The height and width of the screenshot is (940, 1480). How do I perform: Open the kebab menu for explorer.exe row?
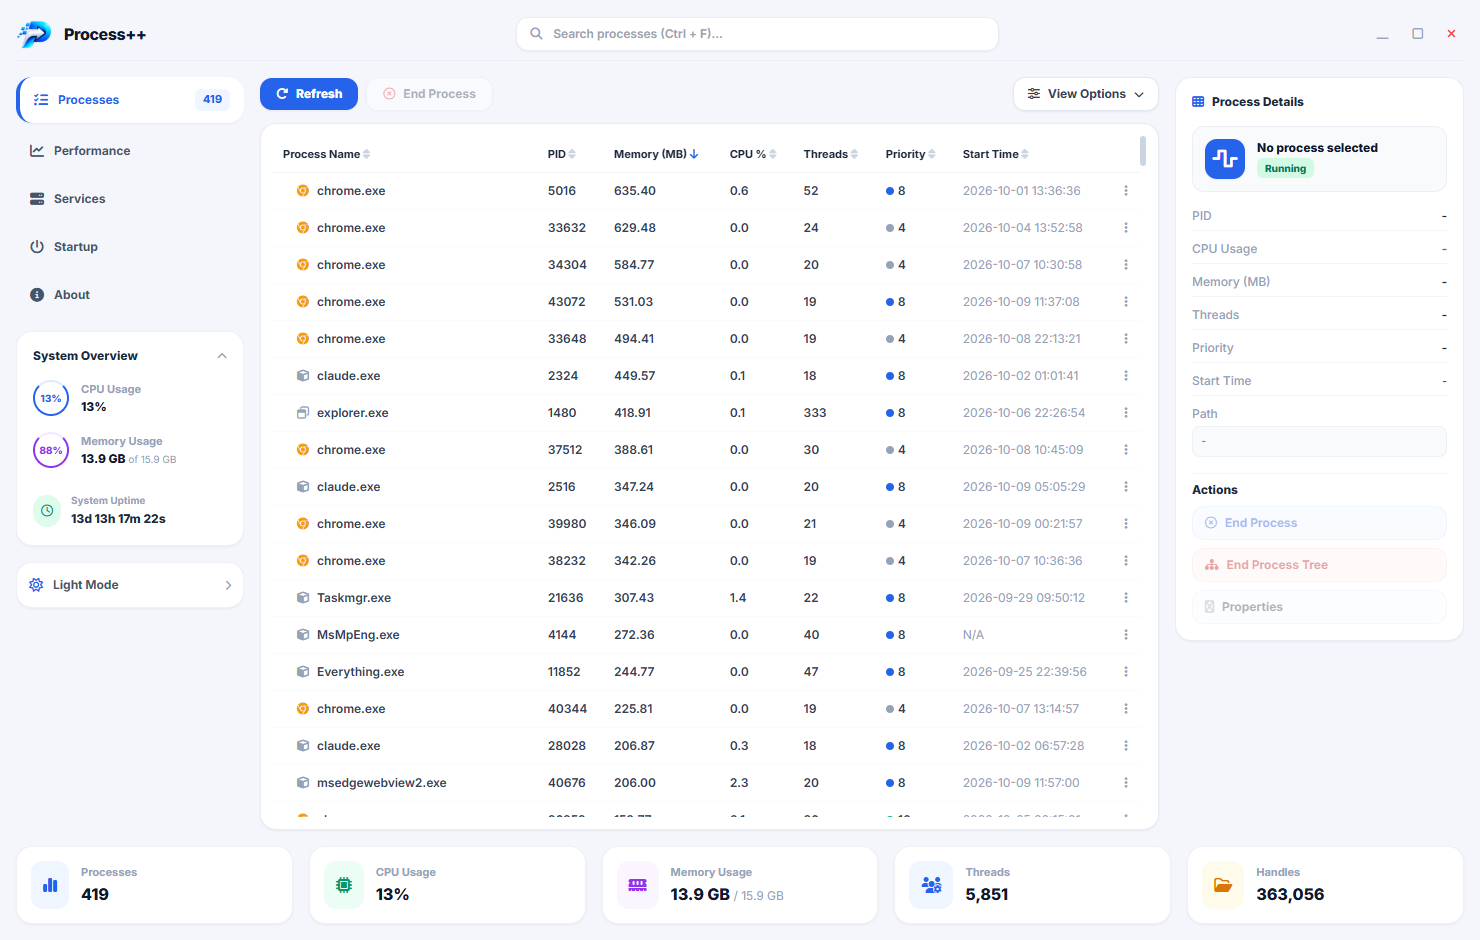click(x=1126, y=413)
